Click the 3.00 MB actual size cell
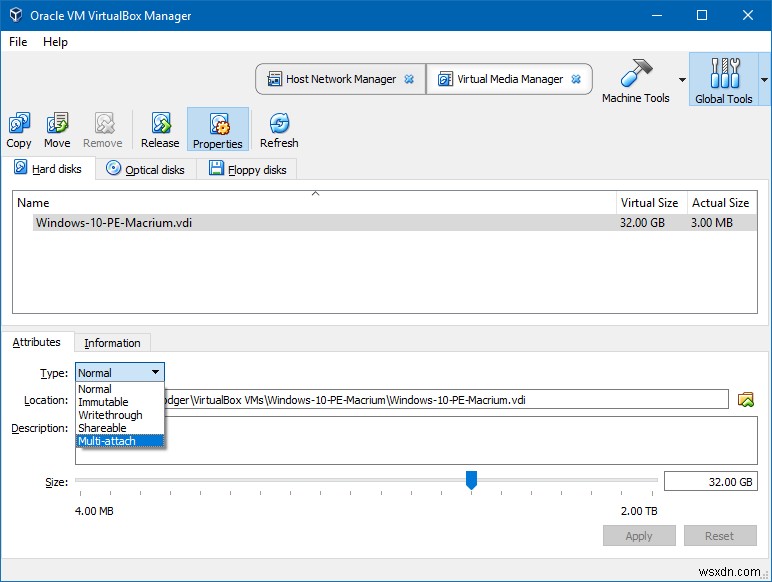The height and width of the screenshot is (582, 772). (x=712, y=223)
